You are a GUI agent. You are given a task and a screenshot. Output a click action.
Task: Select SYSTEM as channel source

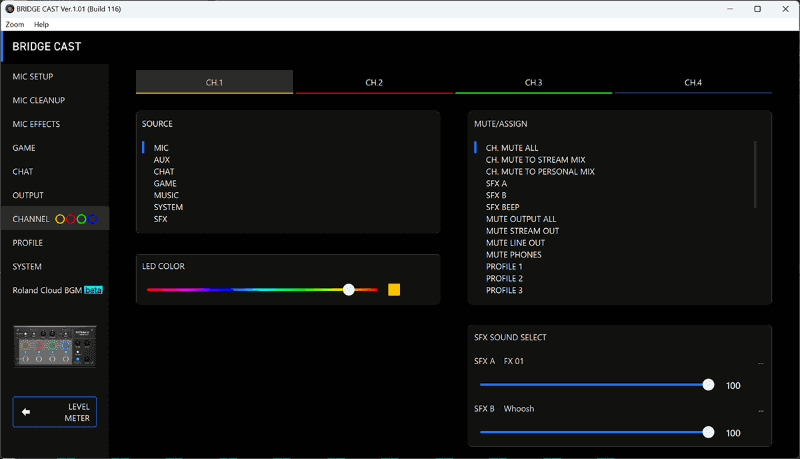168,207
